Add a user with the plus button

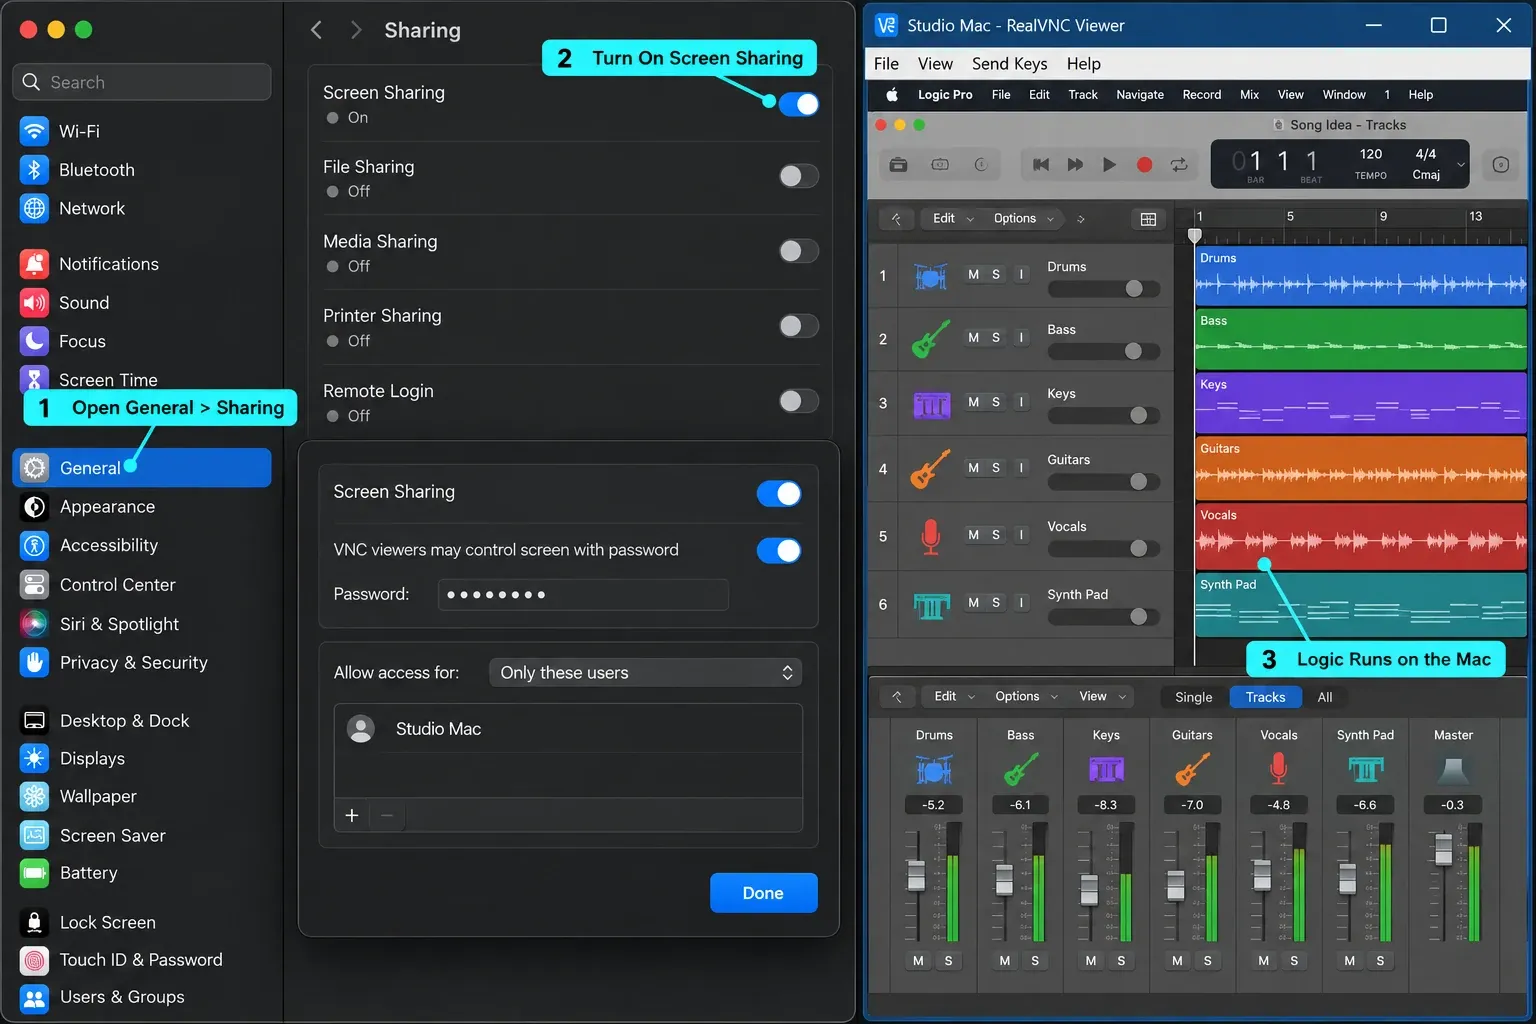point(352,816)
